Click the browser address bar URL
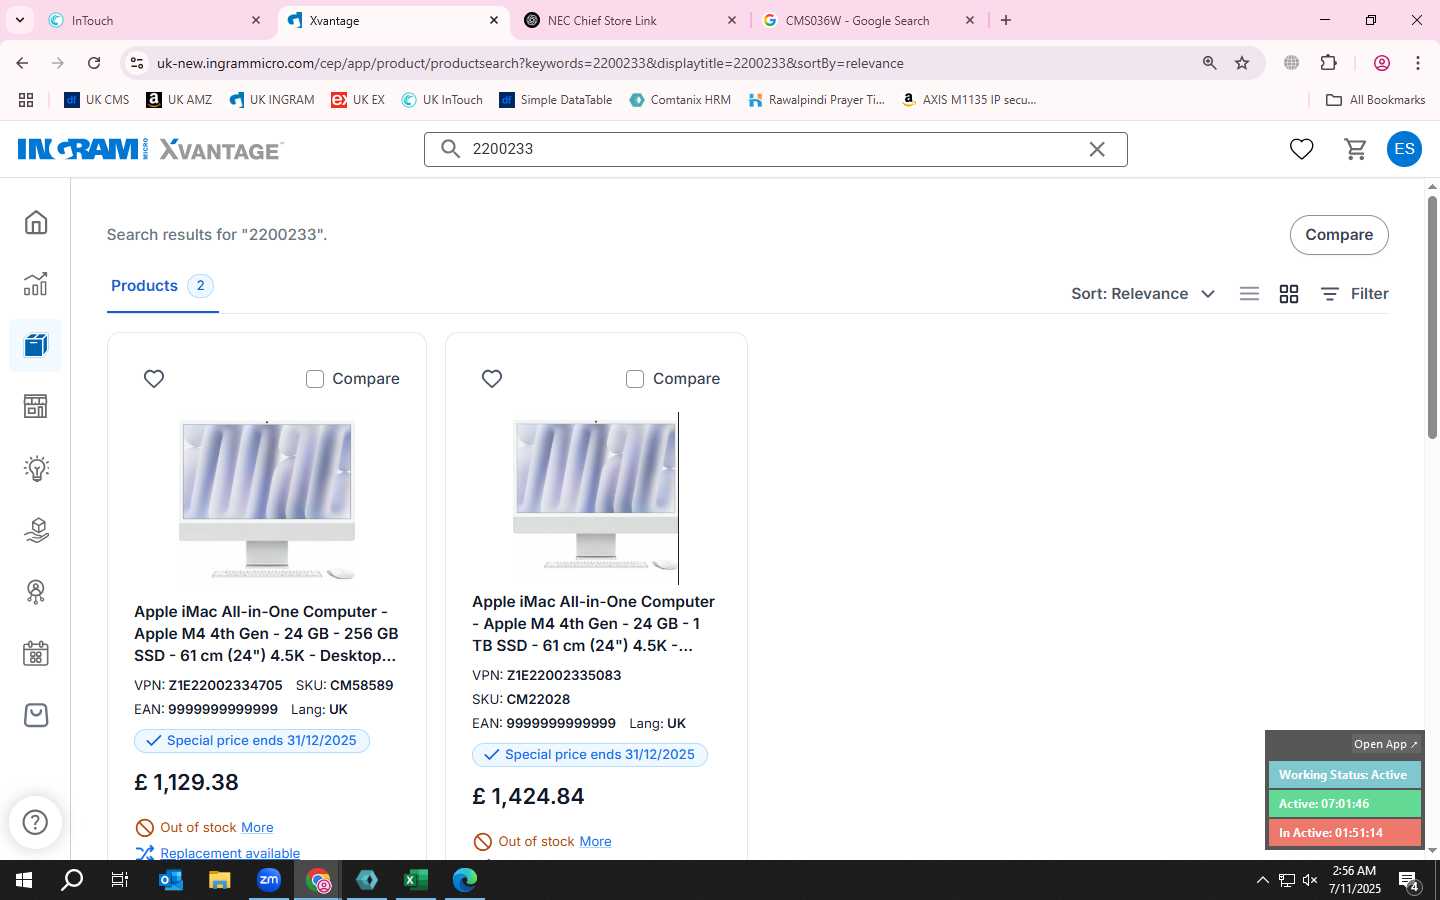 point(530,63)
